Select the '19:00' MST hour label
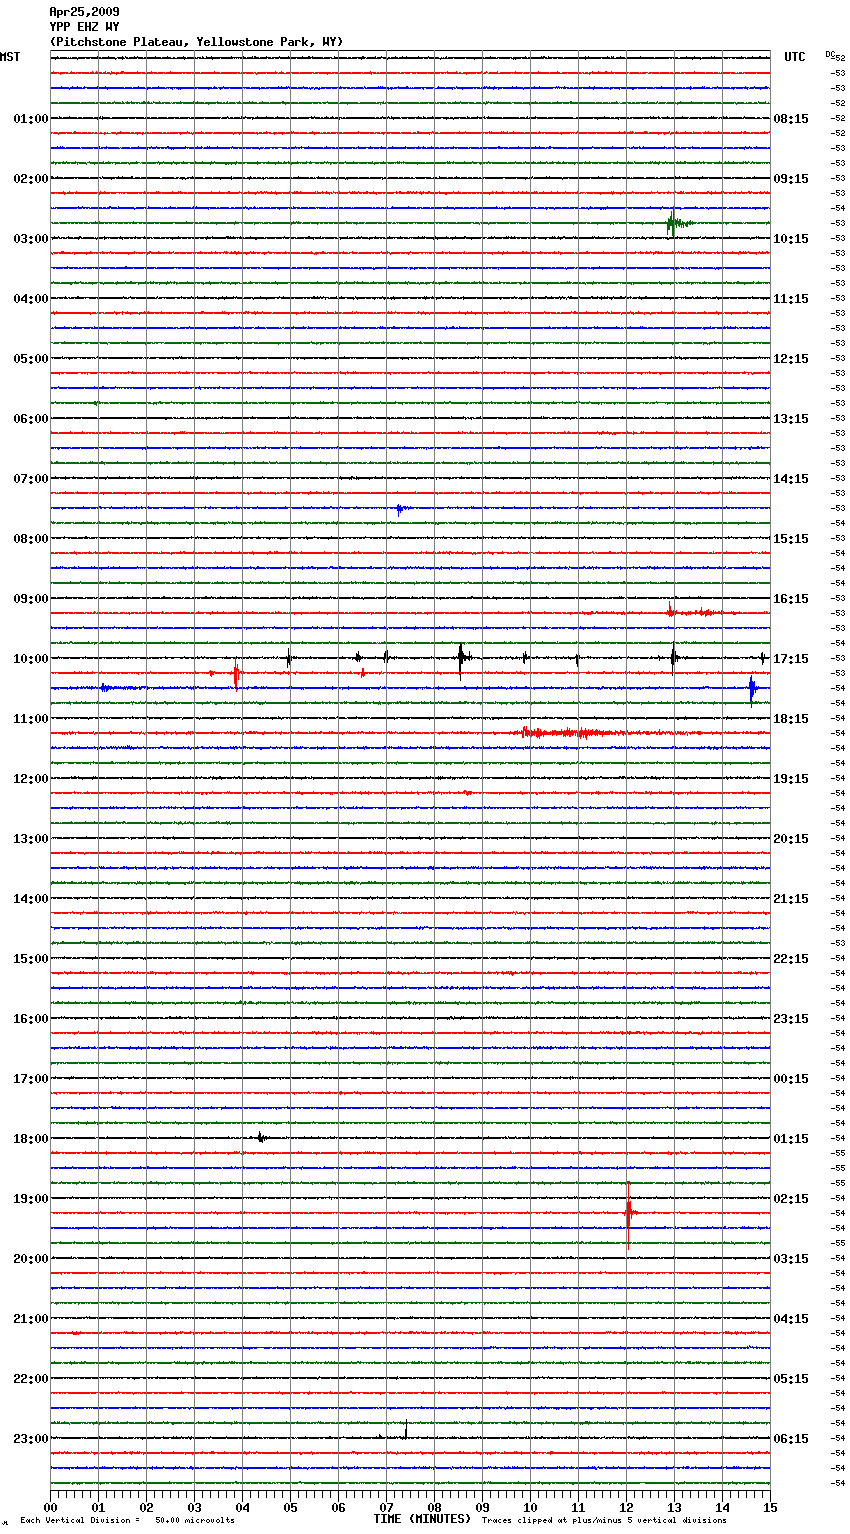The image size is (850, 1534). tap(30, 1199)
